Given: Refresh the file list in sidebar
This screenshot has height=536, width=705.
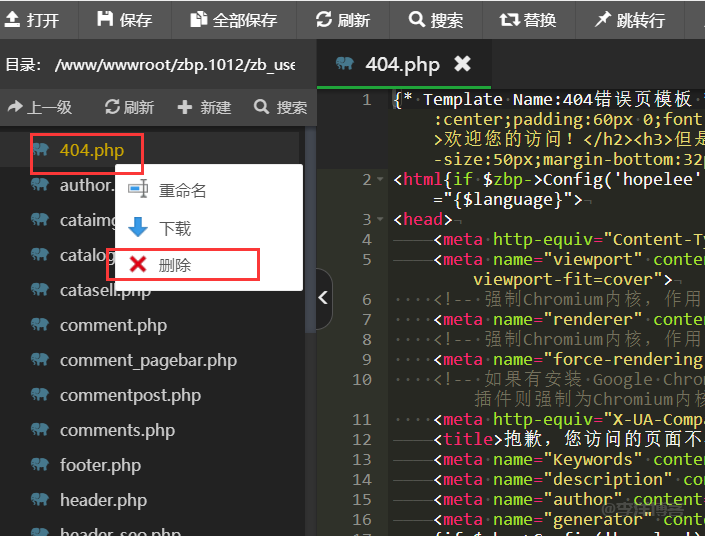Looking at the screenshot, I should point(129,107).
